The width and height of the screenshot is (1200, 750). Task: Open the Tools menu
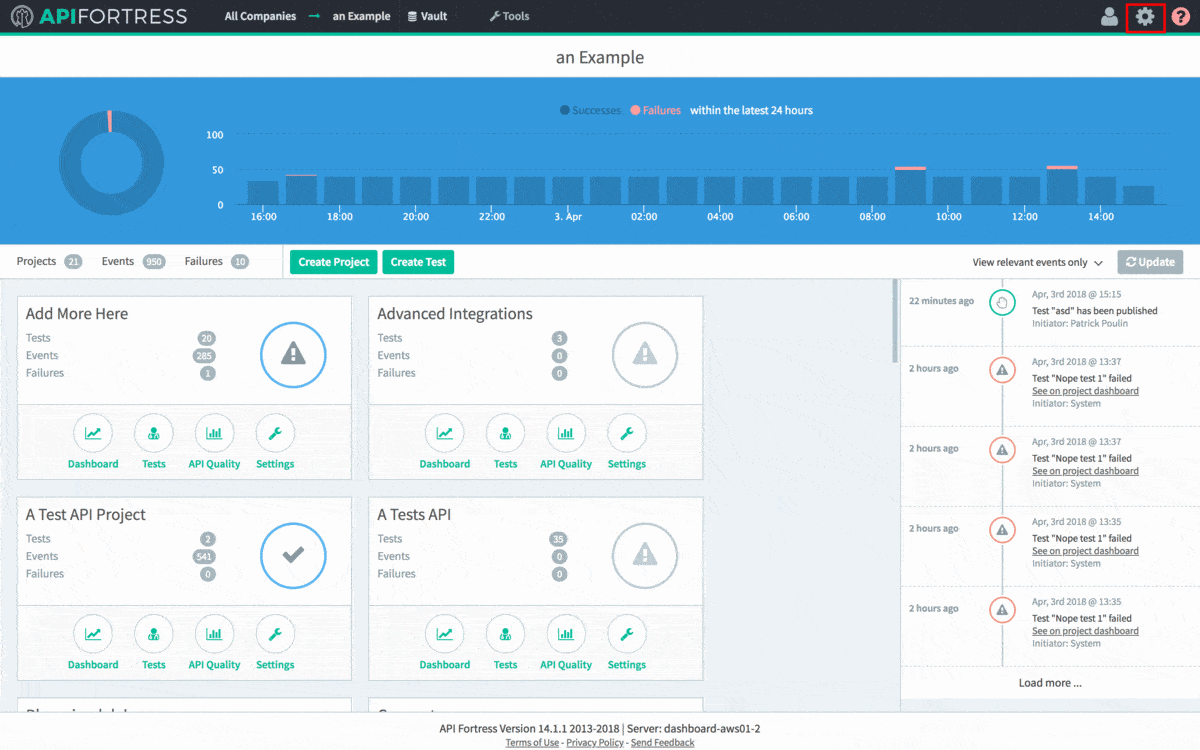click(510, 17)
